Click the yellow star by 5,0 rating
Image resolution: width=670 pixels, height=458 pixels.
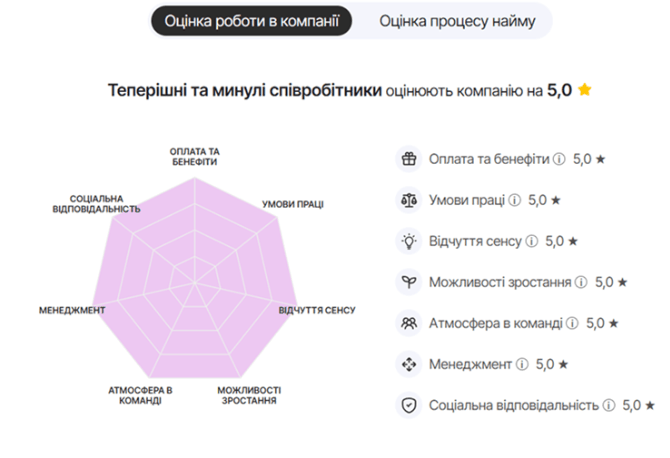click(585, 90)
